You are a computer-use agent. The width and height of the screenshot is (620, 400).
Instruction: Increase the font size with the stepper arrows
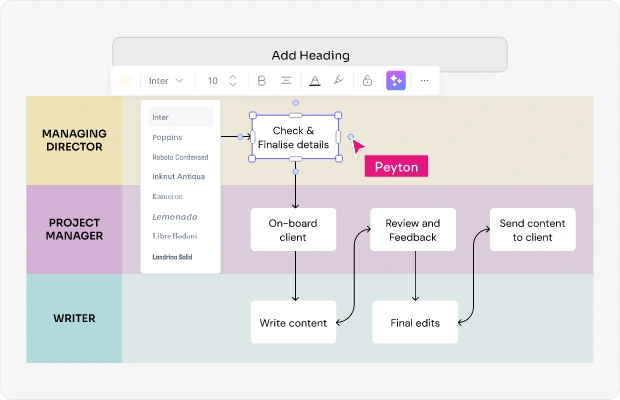coord(232,77)
